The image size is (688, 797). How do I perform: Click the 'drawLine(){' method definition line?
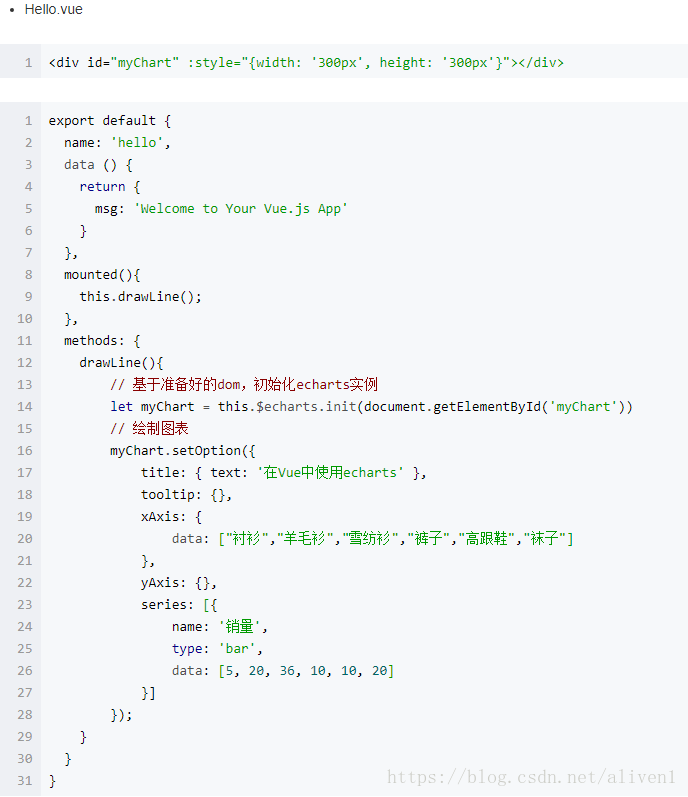121,363
